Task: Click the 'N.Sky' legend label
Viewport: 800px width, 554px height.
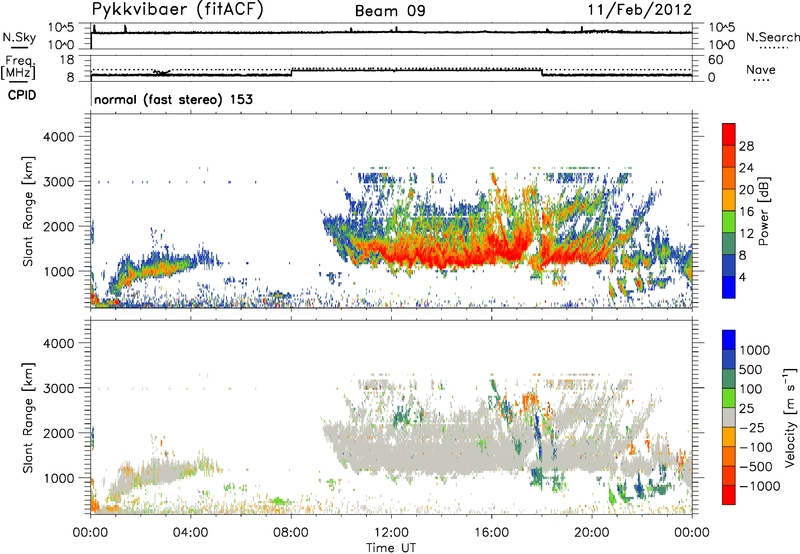Action: click(x=19, y=37)
